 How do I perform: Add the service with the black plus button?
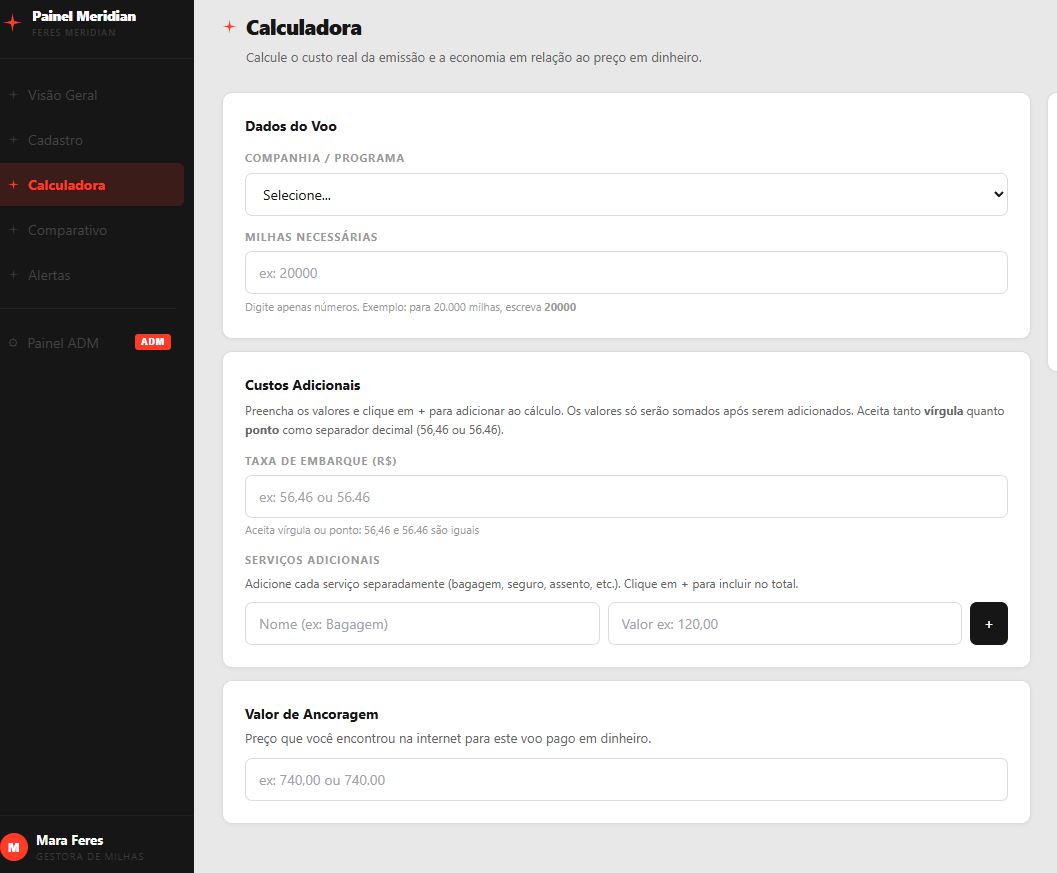coord(988,624)
